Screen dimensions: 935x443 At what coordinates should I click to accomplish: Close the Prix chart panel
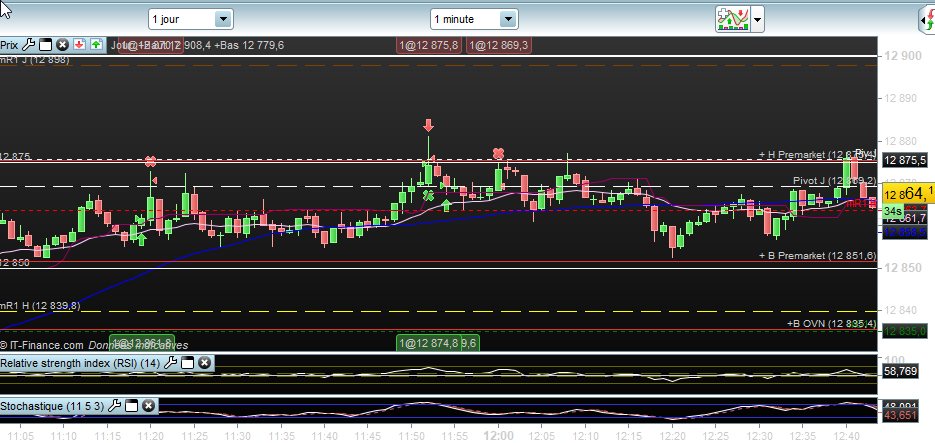coord(62,45)
